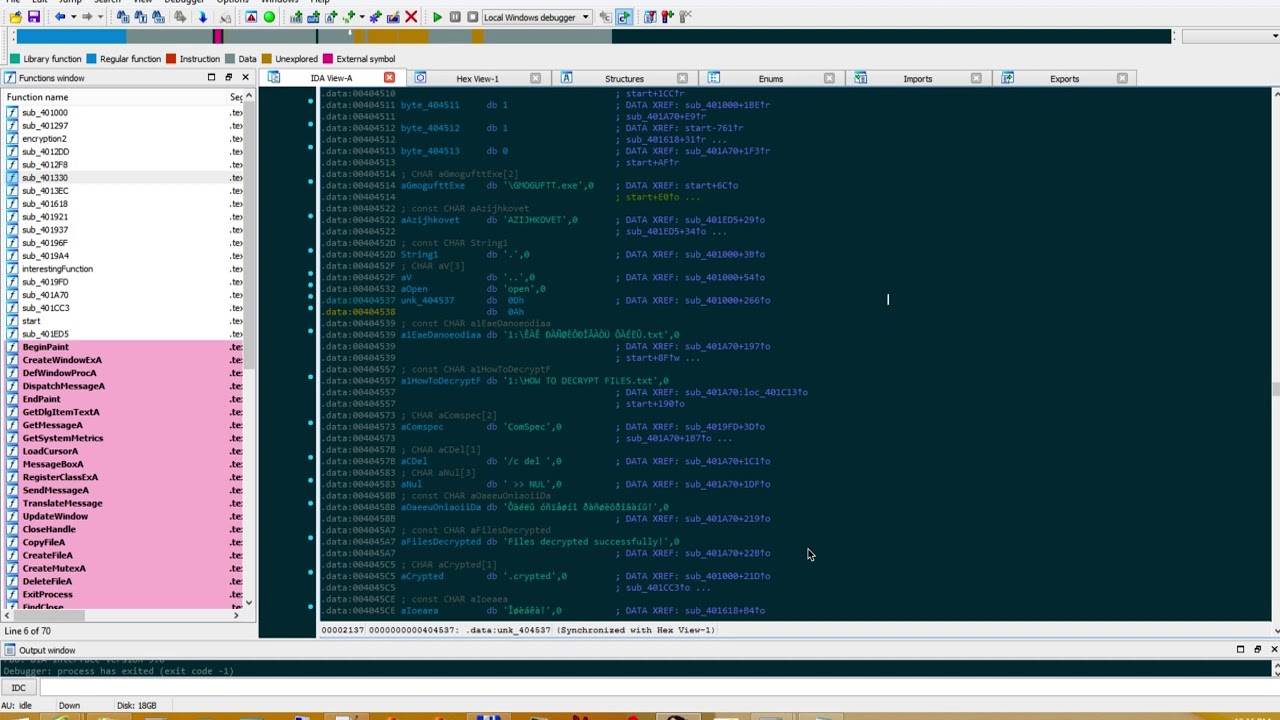
Task: Click the second binoculars search icon
Action: (142, 17)
